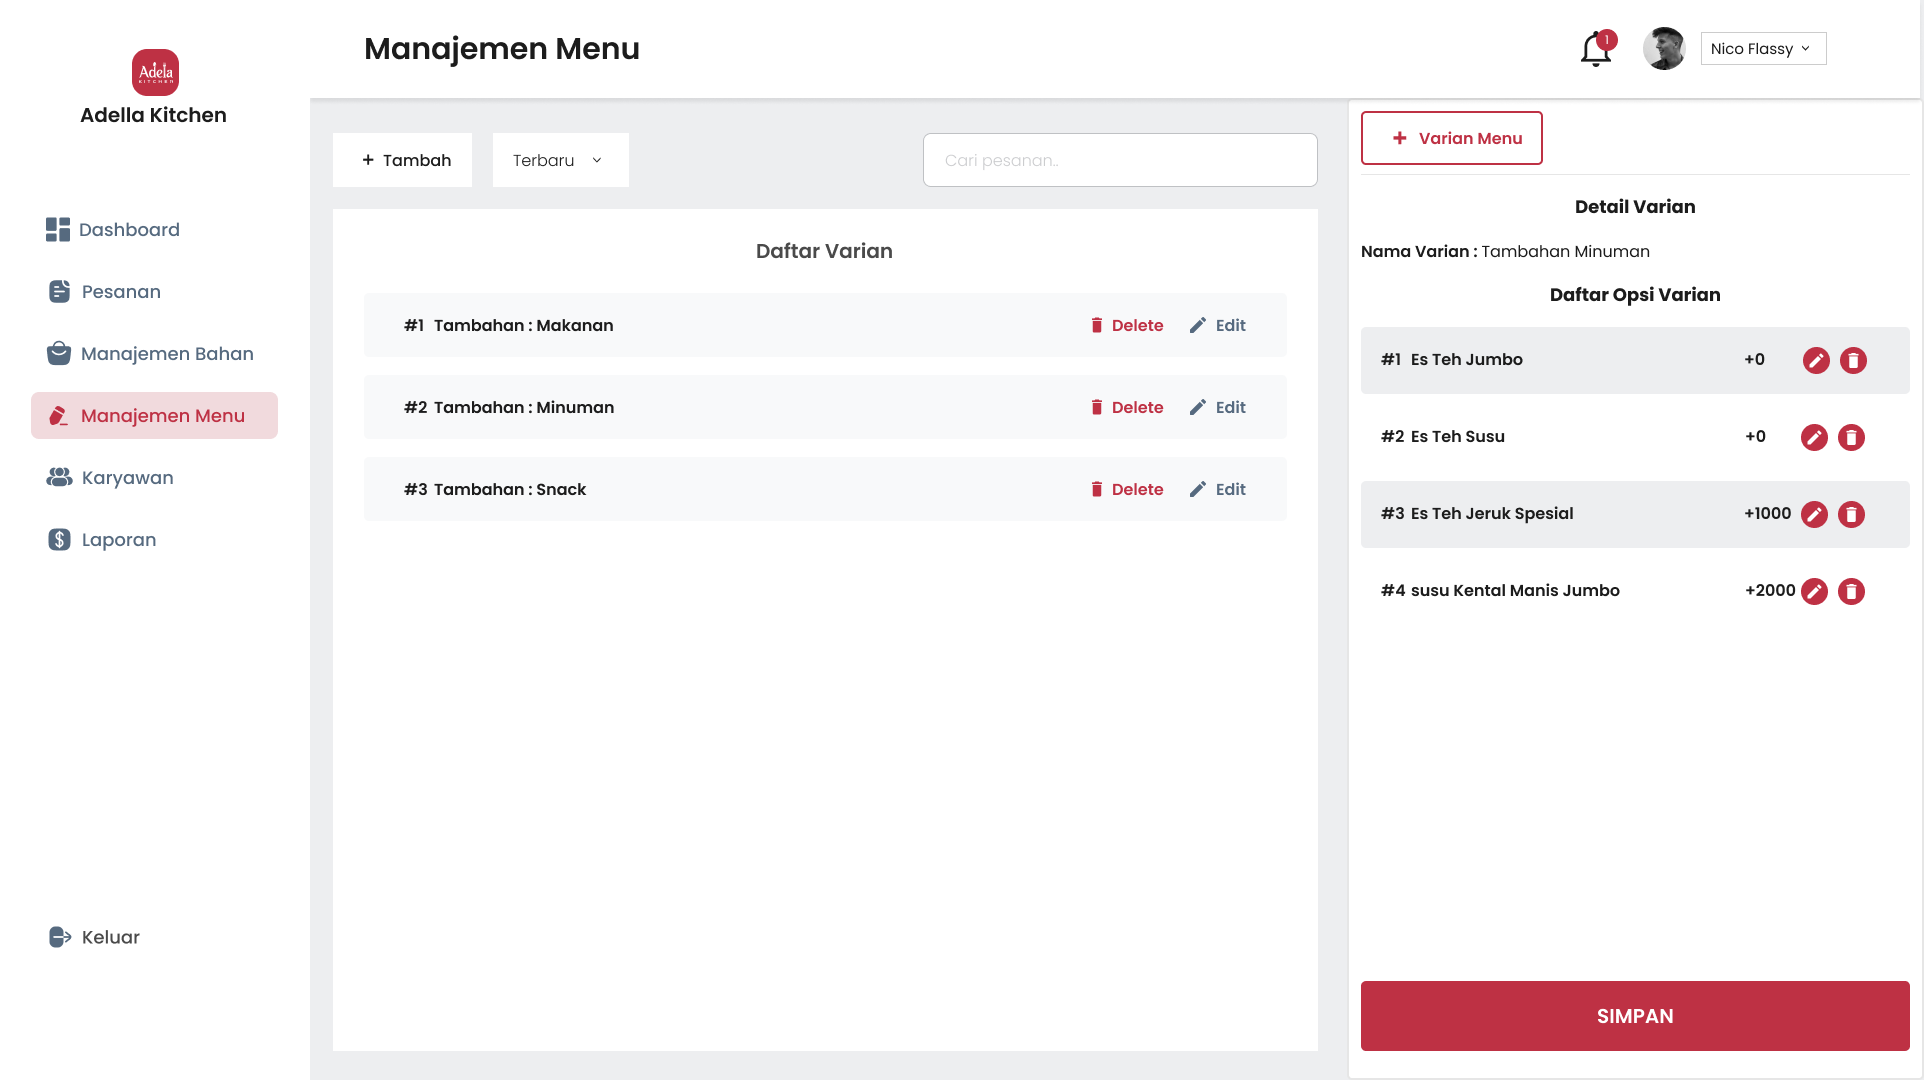Delete susu Kental Manis Jumbo option

tap(1851, 591)
